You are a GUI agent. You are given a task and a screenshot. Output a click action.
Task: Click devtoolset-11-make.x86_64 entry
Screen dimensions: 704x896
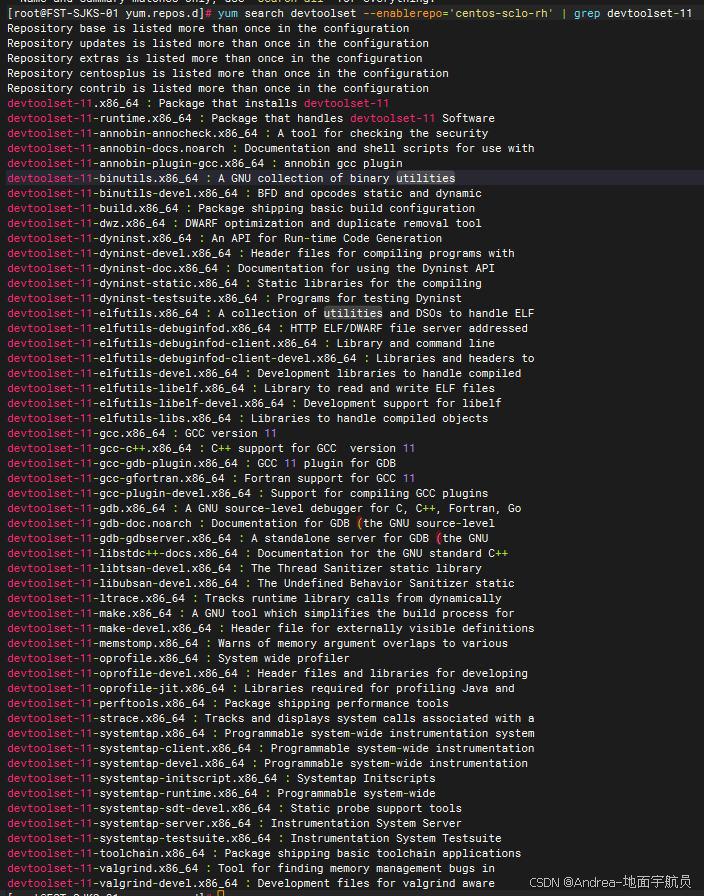pyautogui.click(x=261, y=613)
